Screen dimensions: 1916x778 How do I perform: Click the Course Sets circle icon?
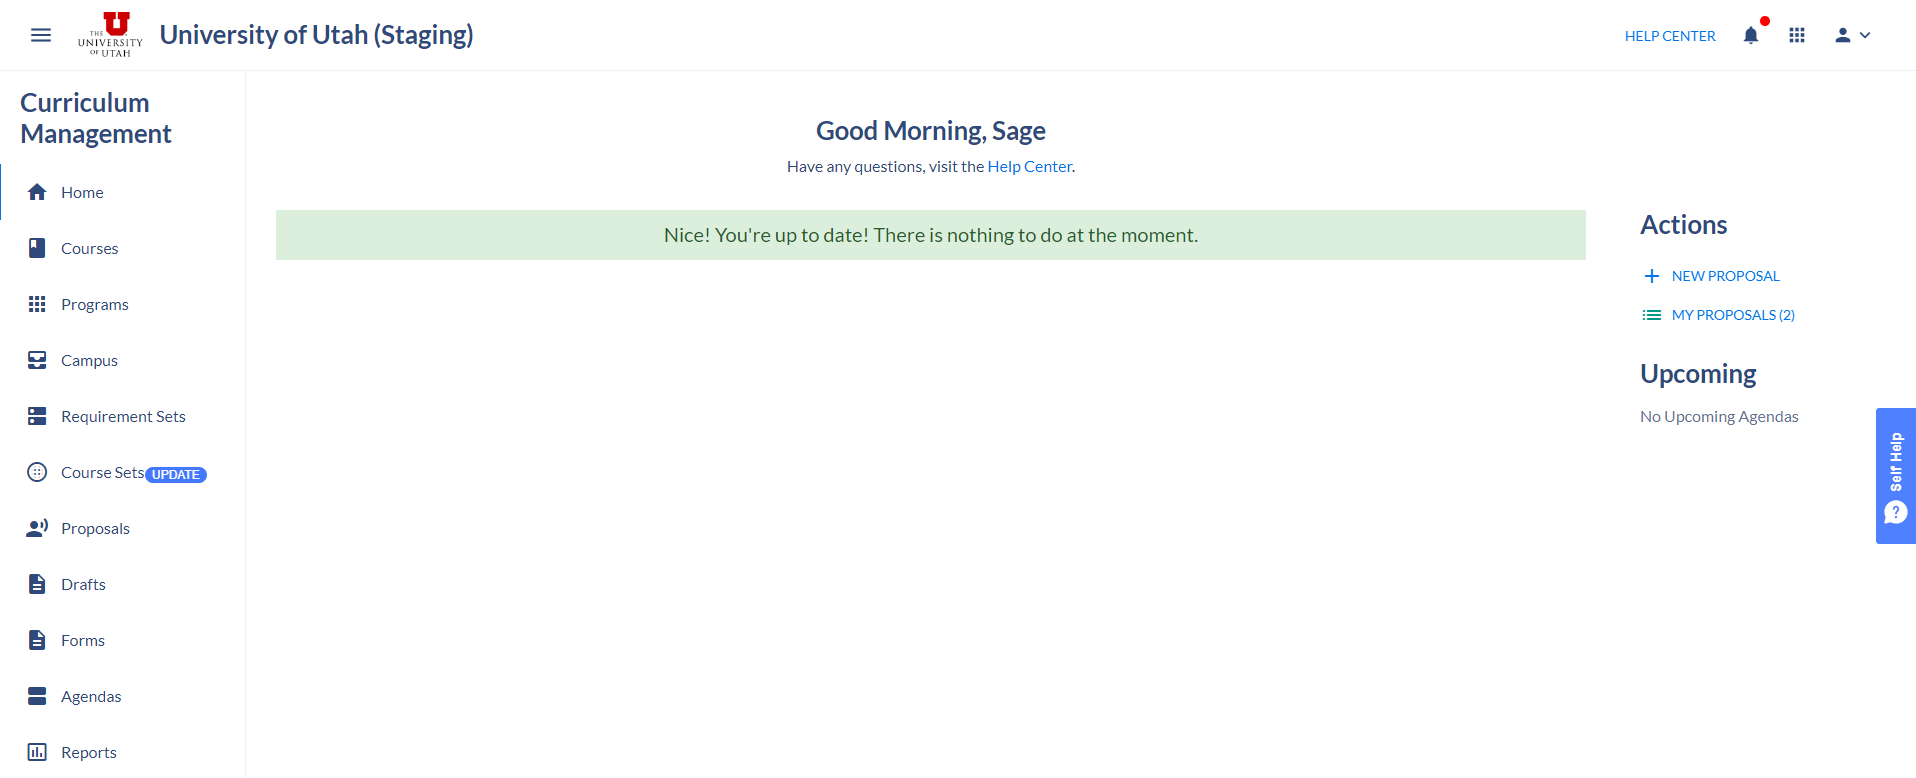point(37,472)
